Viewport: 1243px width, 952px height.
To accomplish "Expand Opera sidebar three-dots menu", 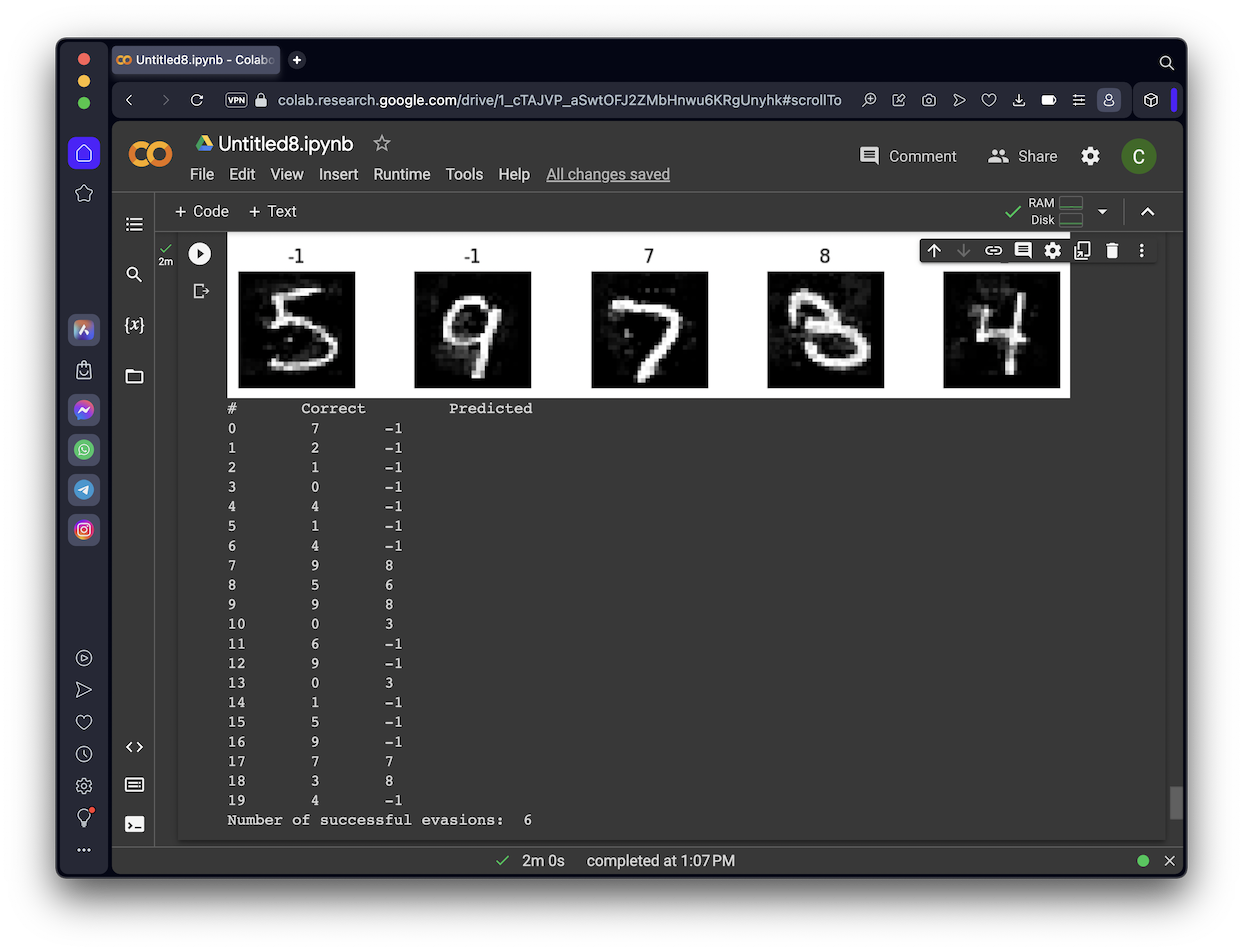I will [84, 850].
